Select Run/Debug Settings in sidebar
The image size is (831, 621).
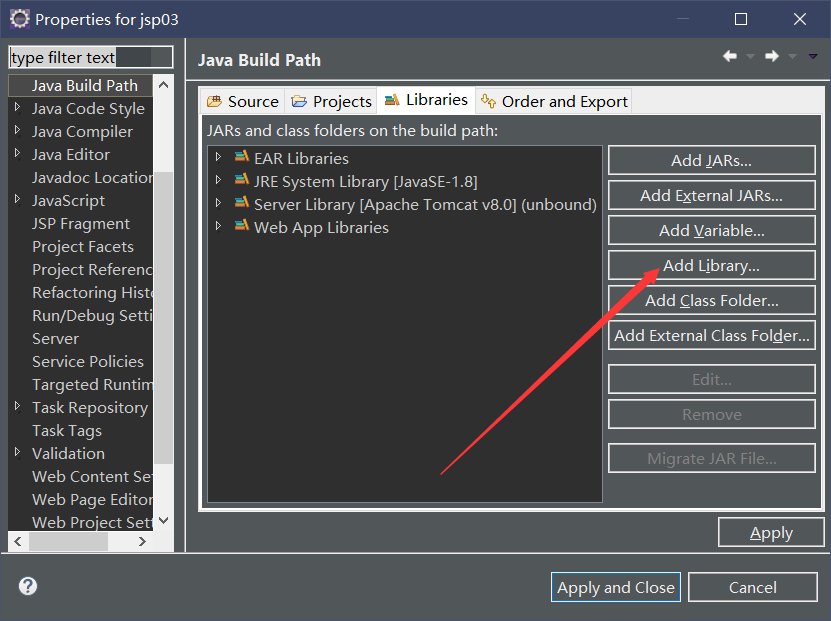click(92, 315)
